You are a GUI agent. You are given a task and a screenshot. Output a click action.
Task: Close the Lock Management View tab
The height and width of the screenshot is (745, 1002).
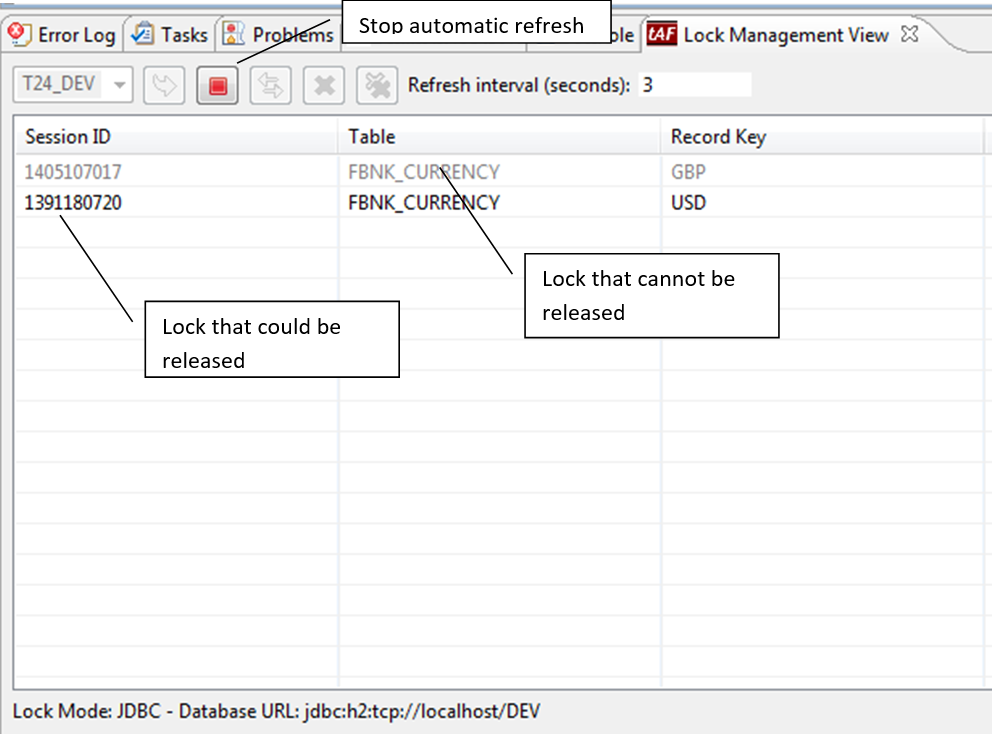pos(909,34)
